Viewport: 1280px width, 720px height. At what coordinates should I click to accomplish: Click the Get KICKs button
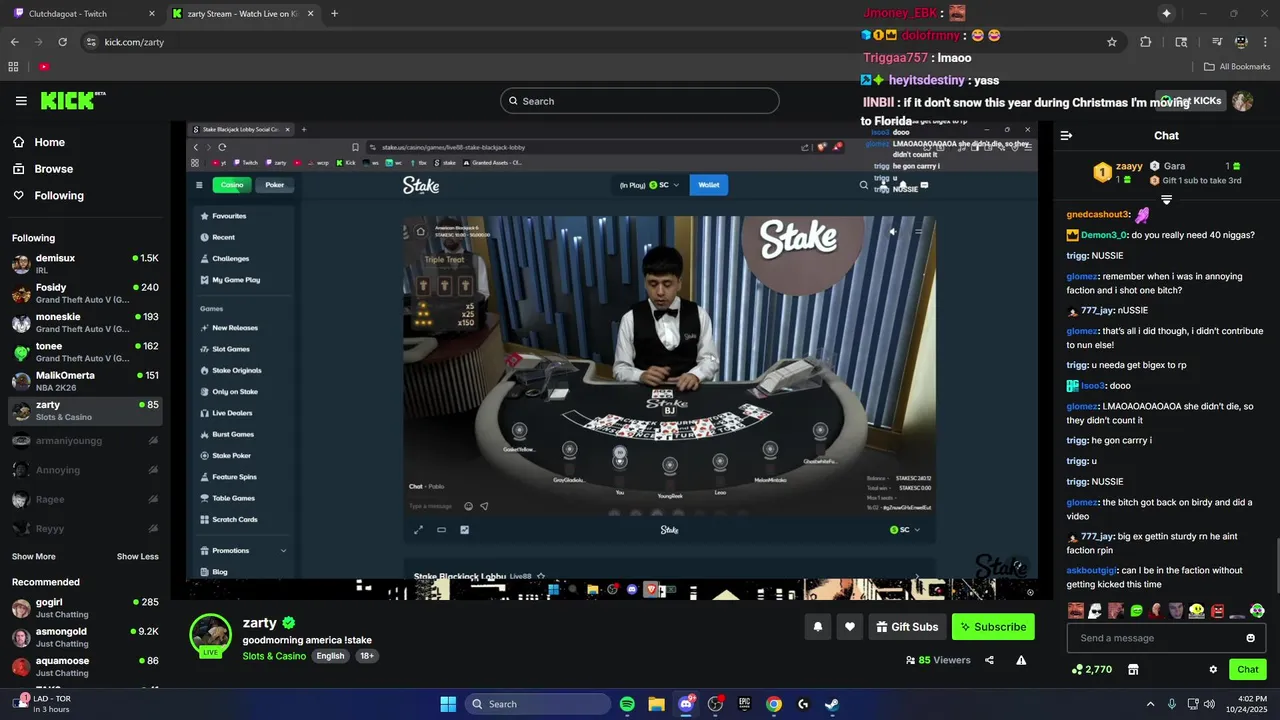[x=1190, y=101]
